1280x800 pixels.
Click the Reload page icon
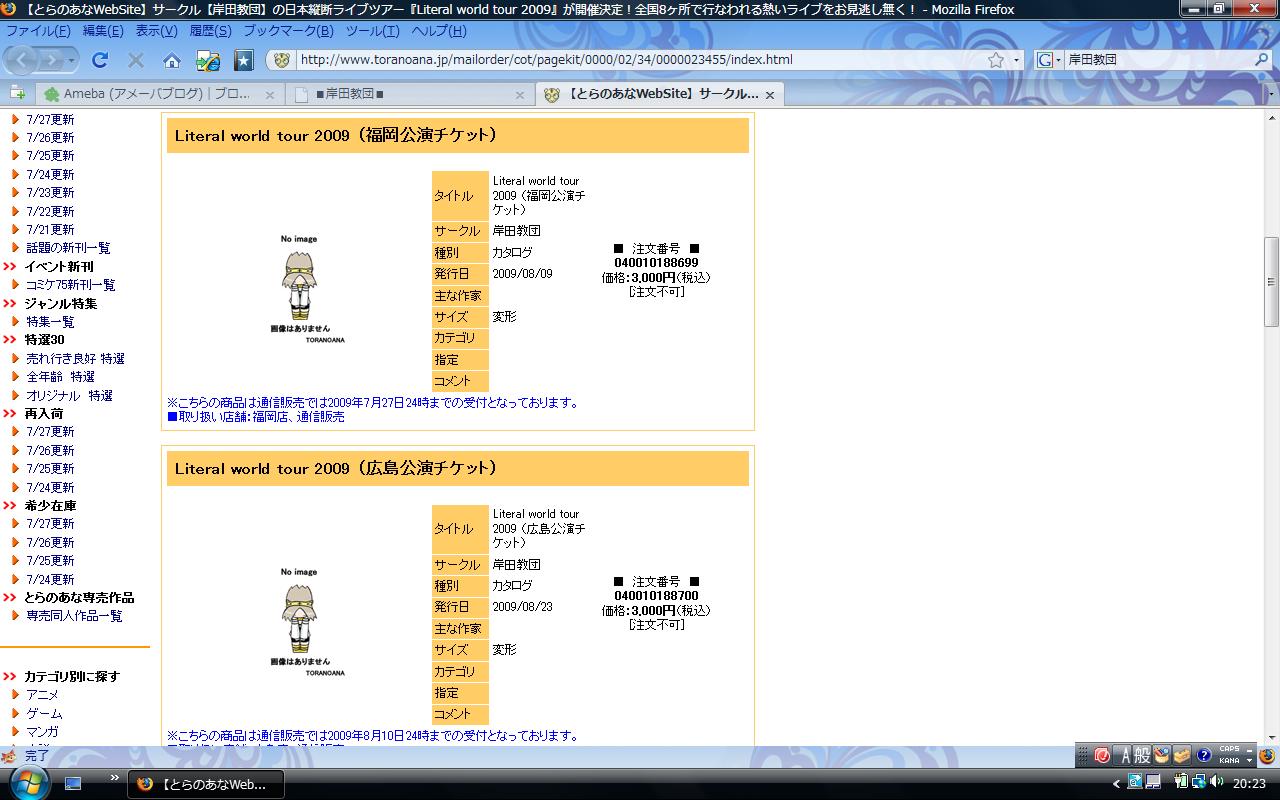pos(100,60)
